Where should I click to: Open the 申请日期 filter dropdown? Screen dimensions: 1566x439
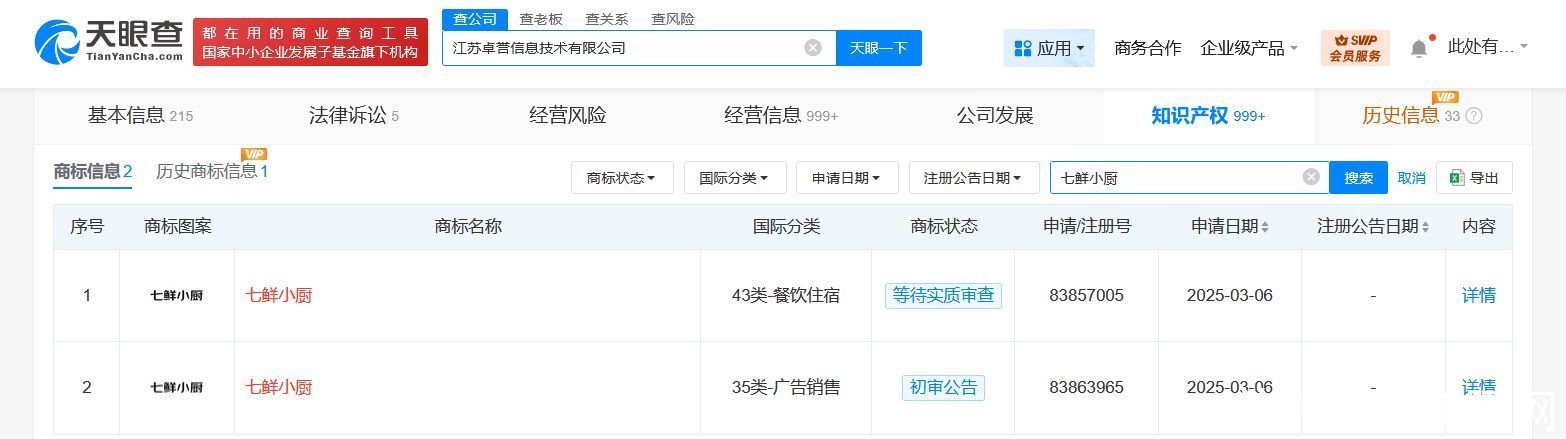[x=846, y=178]
